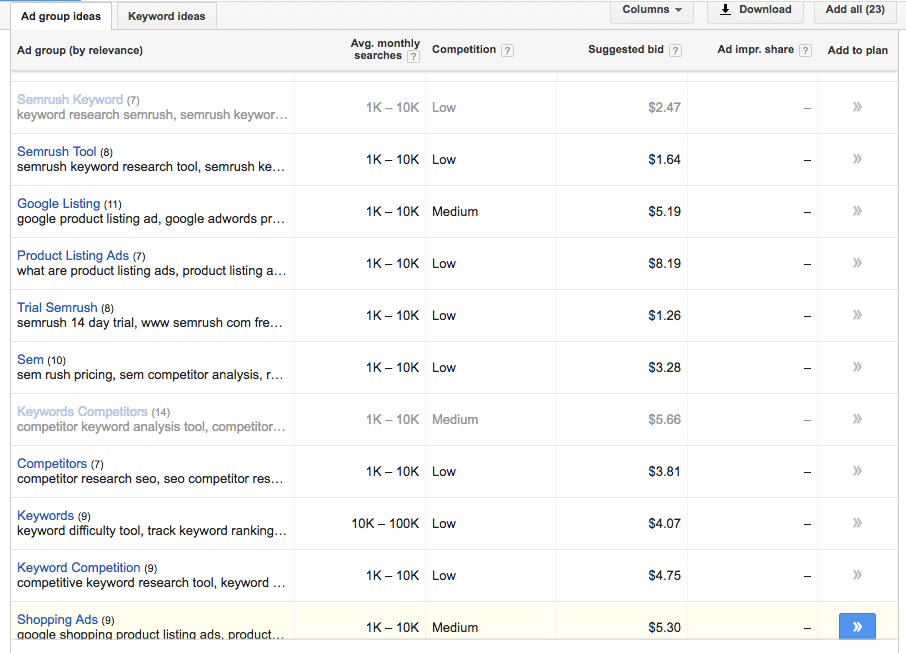Open help icon for Avg. monthly searches
The height and width of the screenshot is (653, 906).
pyautogui.click(x=413, y=57)
